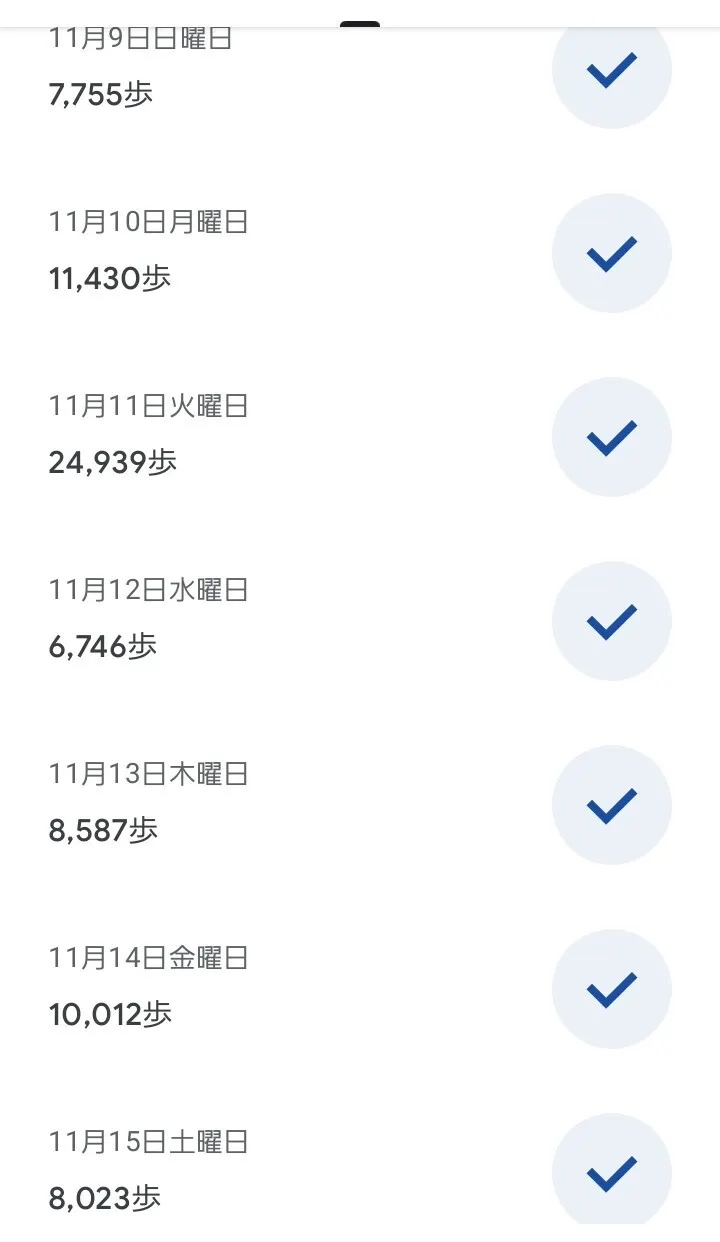Viewport: 720px width, 1242px height.
Task: Click the checkmark next to 6,746歩
Action: pos(611,621)
